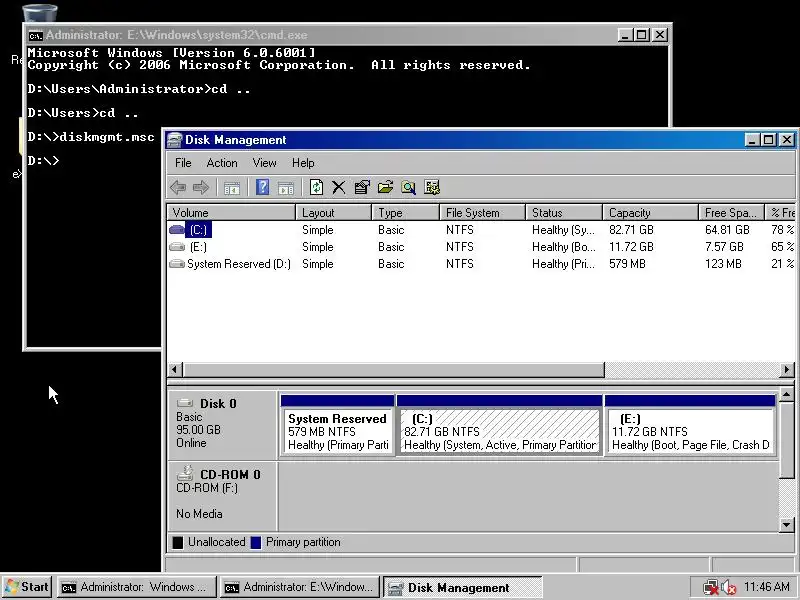Click the settings list toolbar icon
800x600 pixels.
[x=432, y=187]
